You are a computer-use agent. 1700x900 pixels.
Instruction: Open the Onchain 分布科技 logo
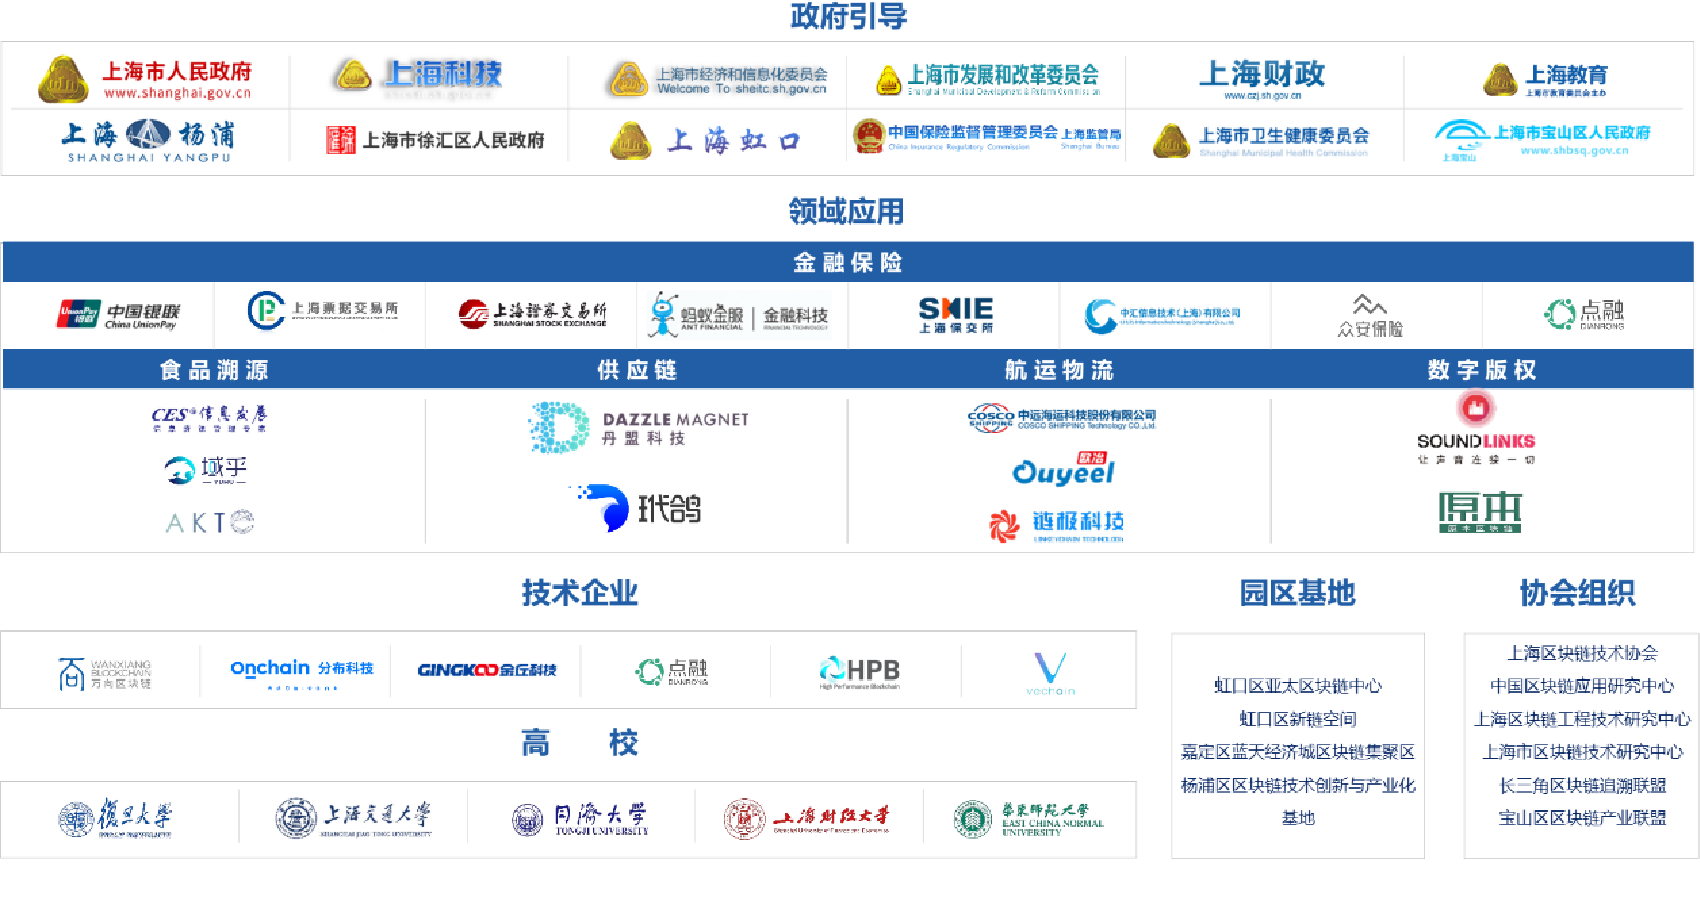[301, 673]
